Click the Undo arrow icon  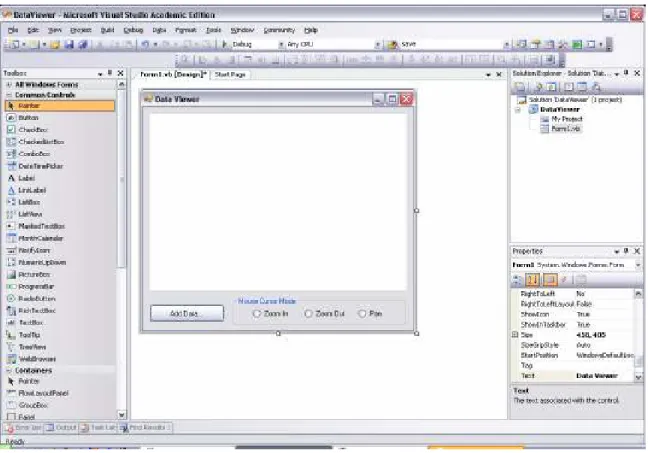pyautogui.click(x=145, y=44)
